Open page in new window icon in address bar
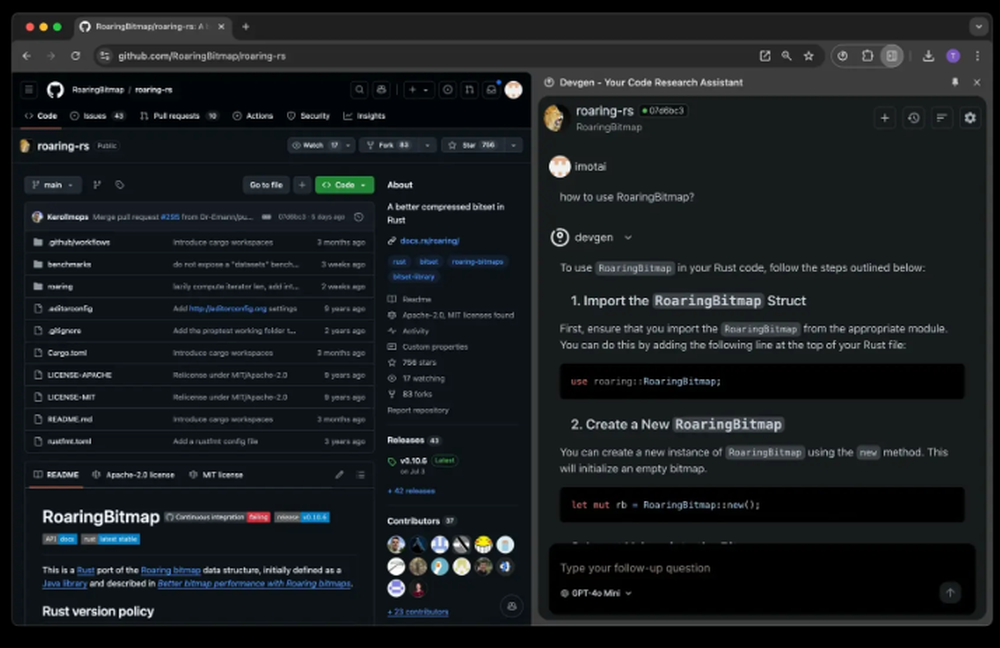This screenshot has width=1000, height=648. (x=765, y=56)
